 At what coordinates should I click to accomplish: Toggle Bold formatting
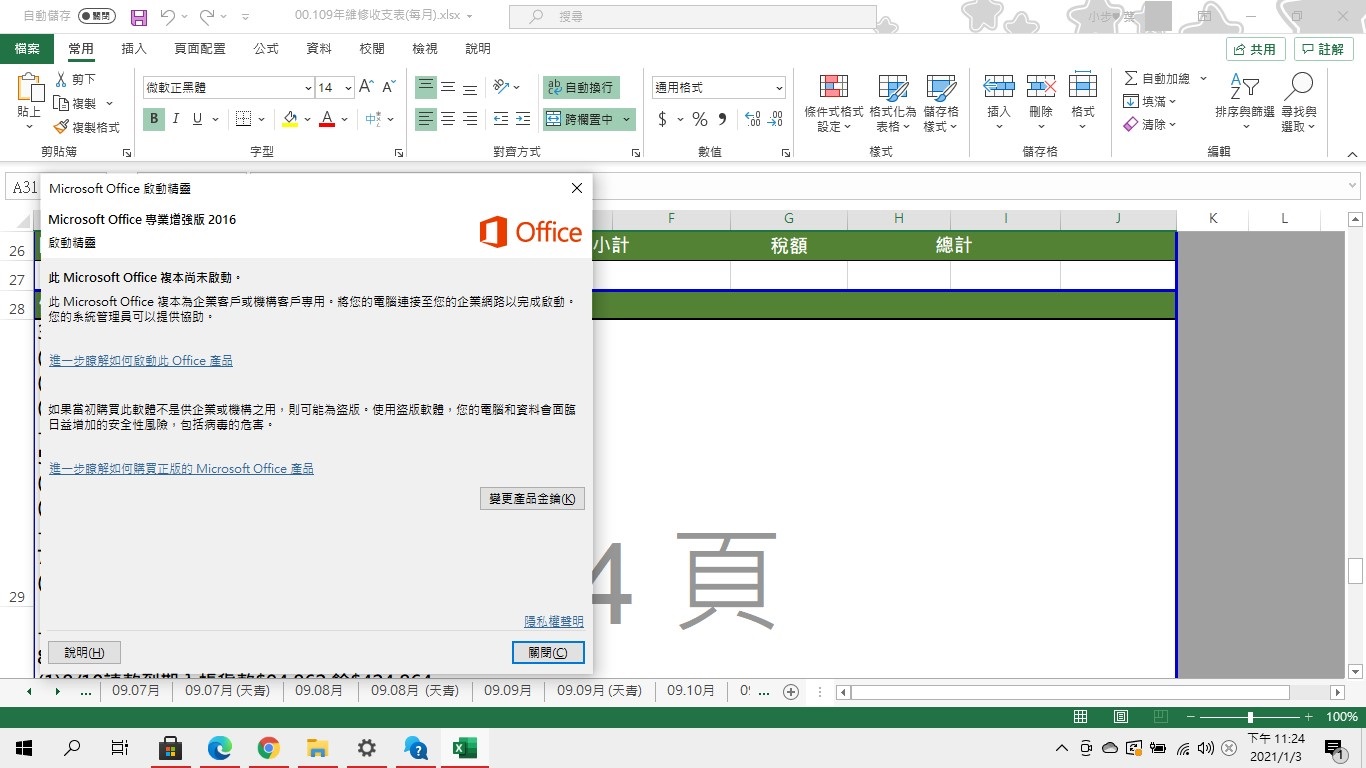pos(154,119)
